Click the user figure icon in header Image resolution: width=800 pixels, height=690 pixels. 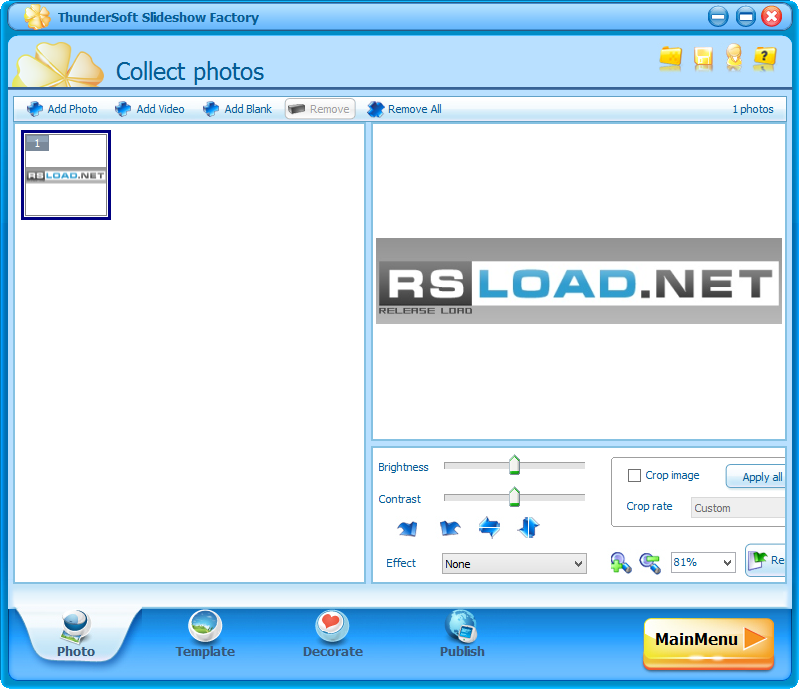tap(734, 57)
